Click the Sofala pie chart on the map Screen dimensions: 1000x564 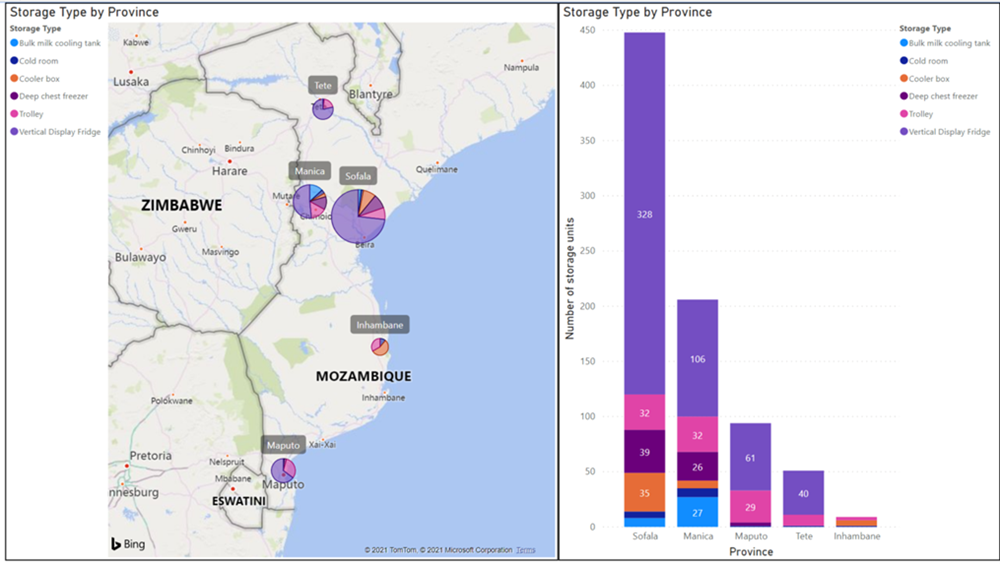click(x=359, y=216)
